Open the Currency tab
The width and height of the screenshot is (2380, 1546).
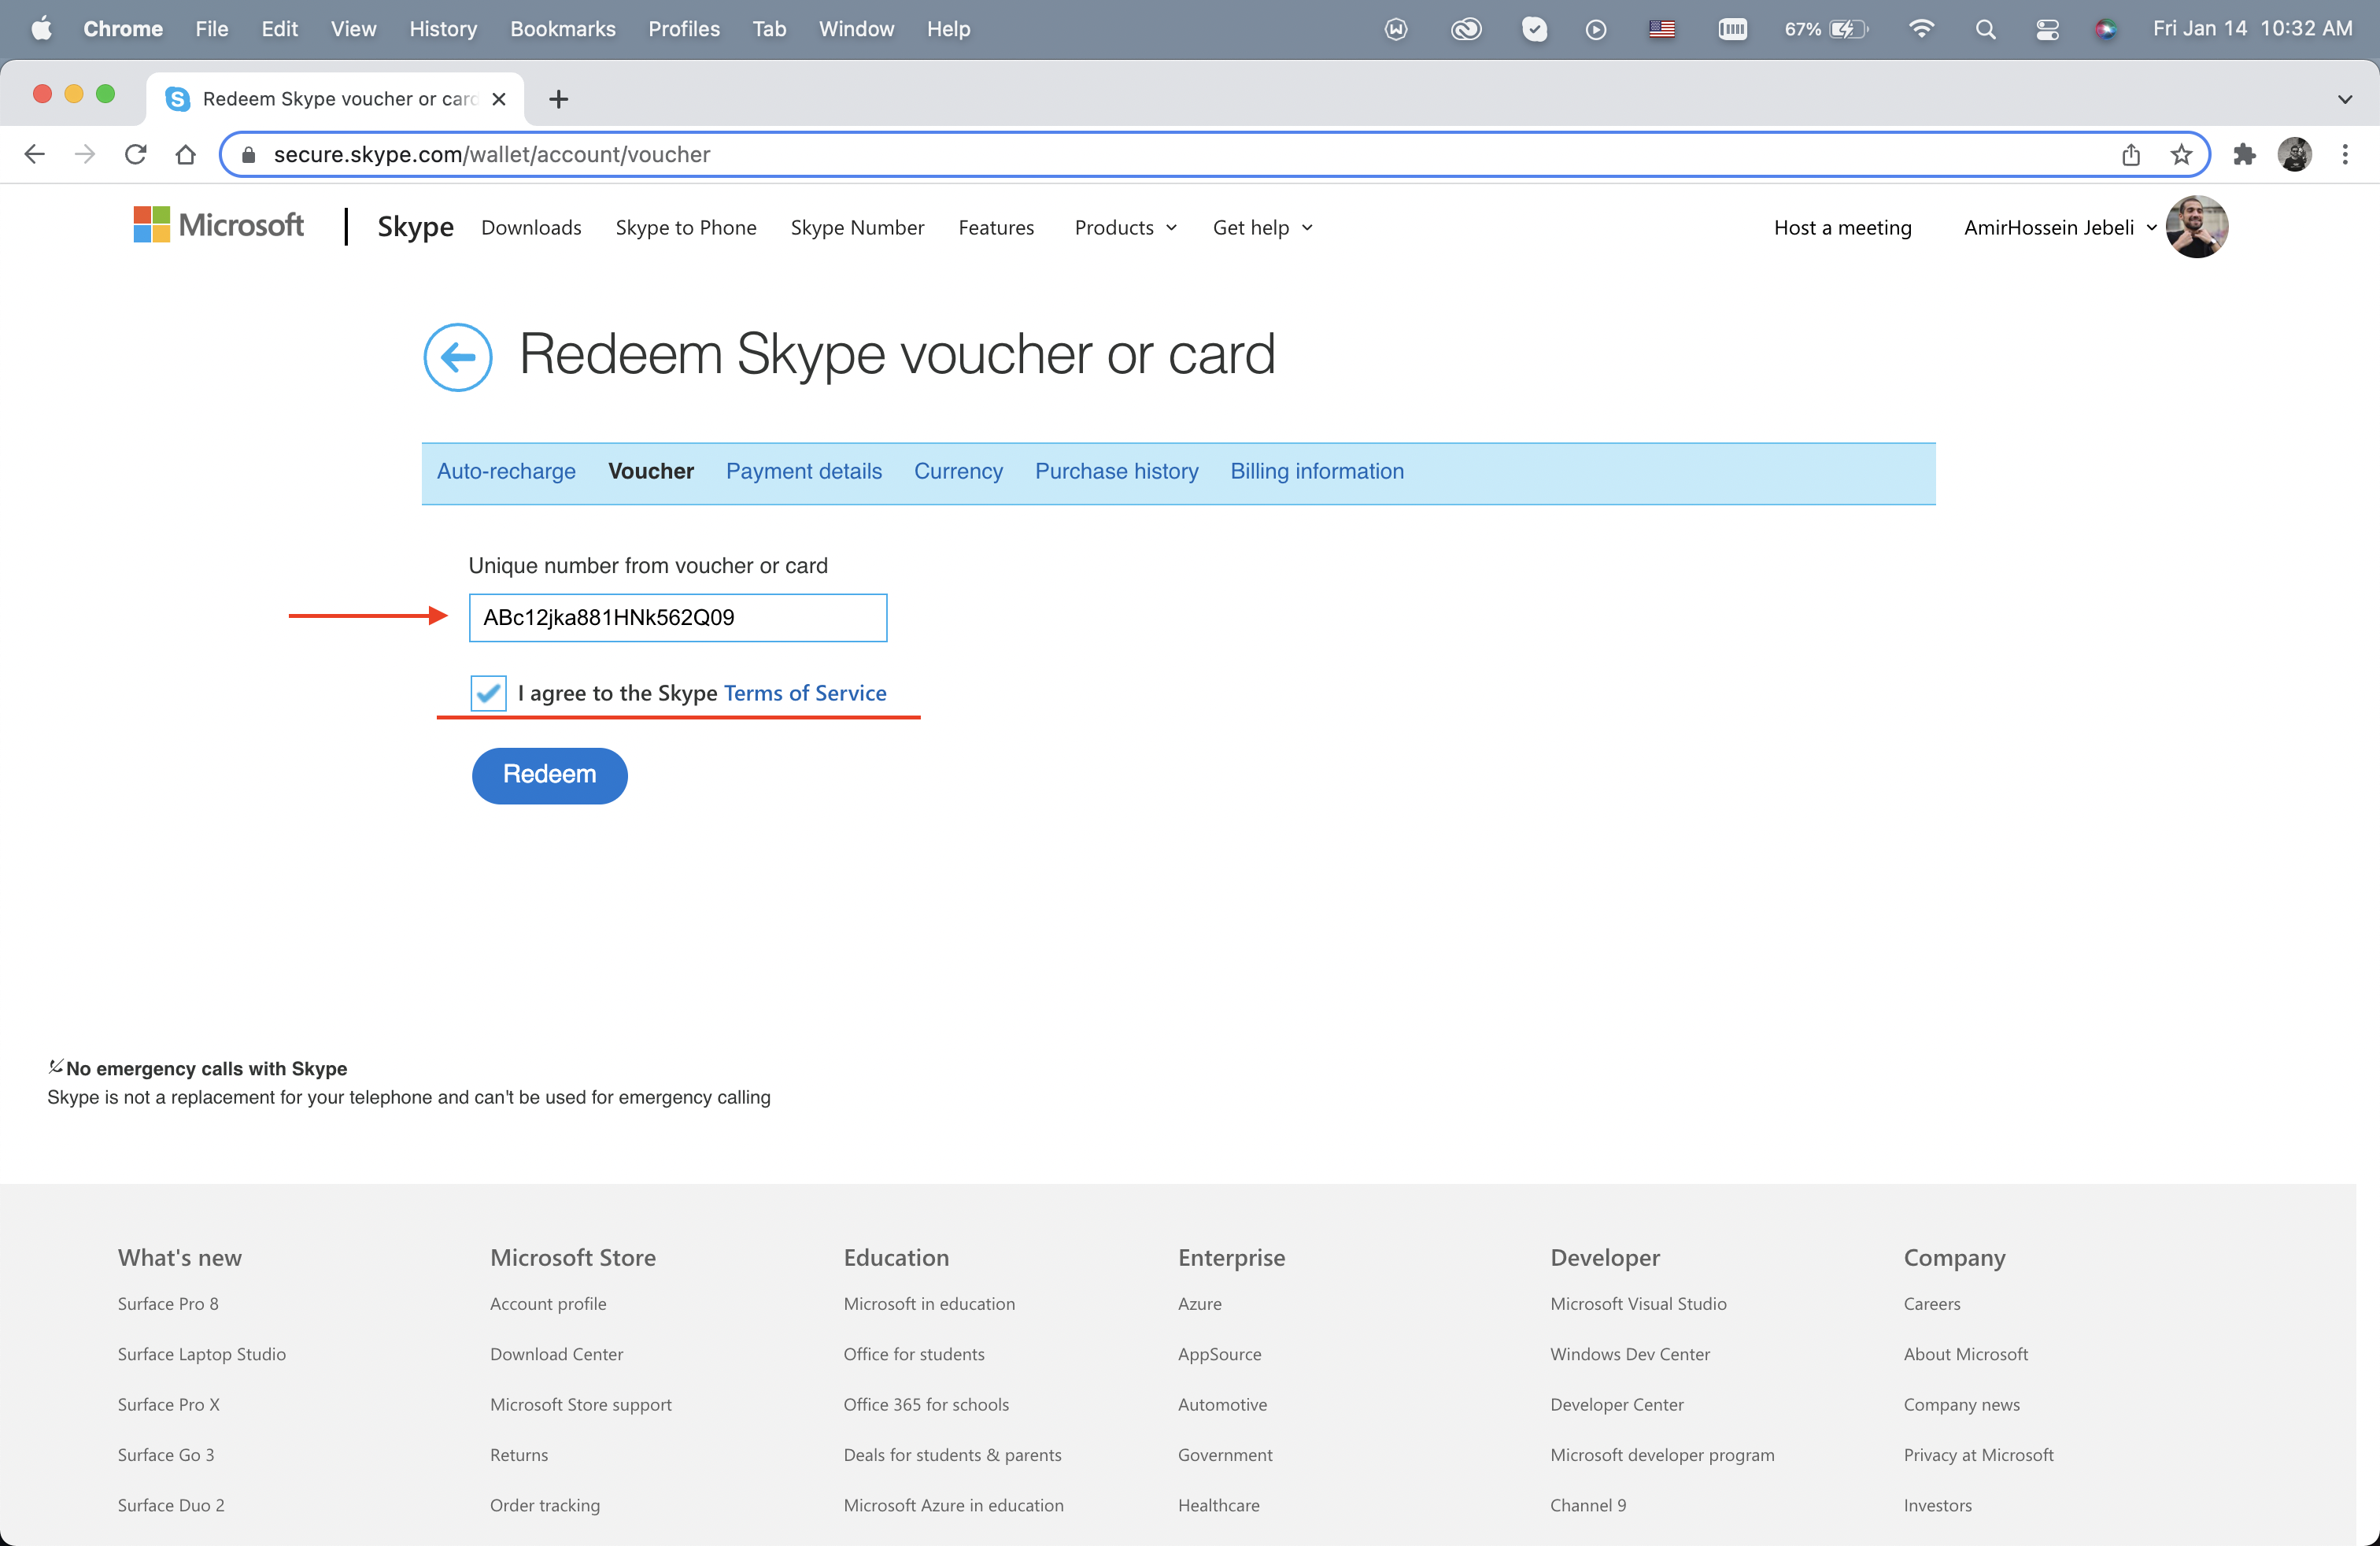[x=958, y=471]
